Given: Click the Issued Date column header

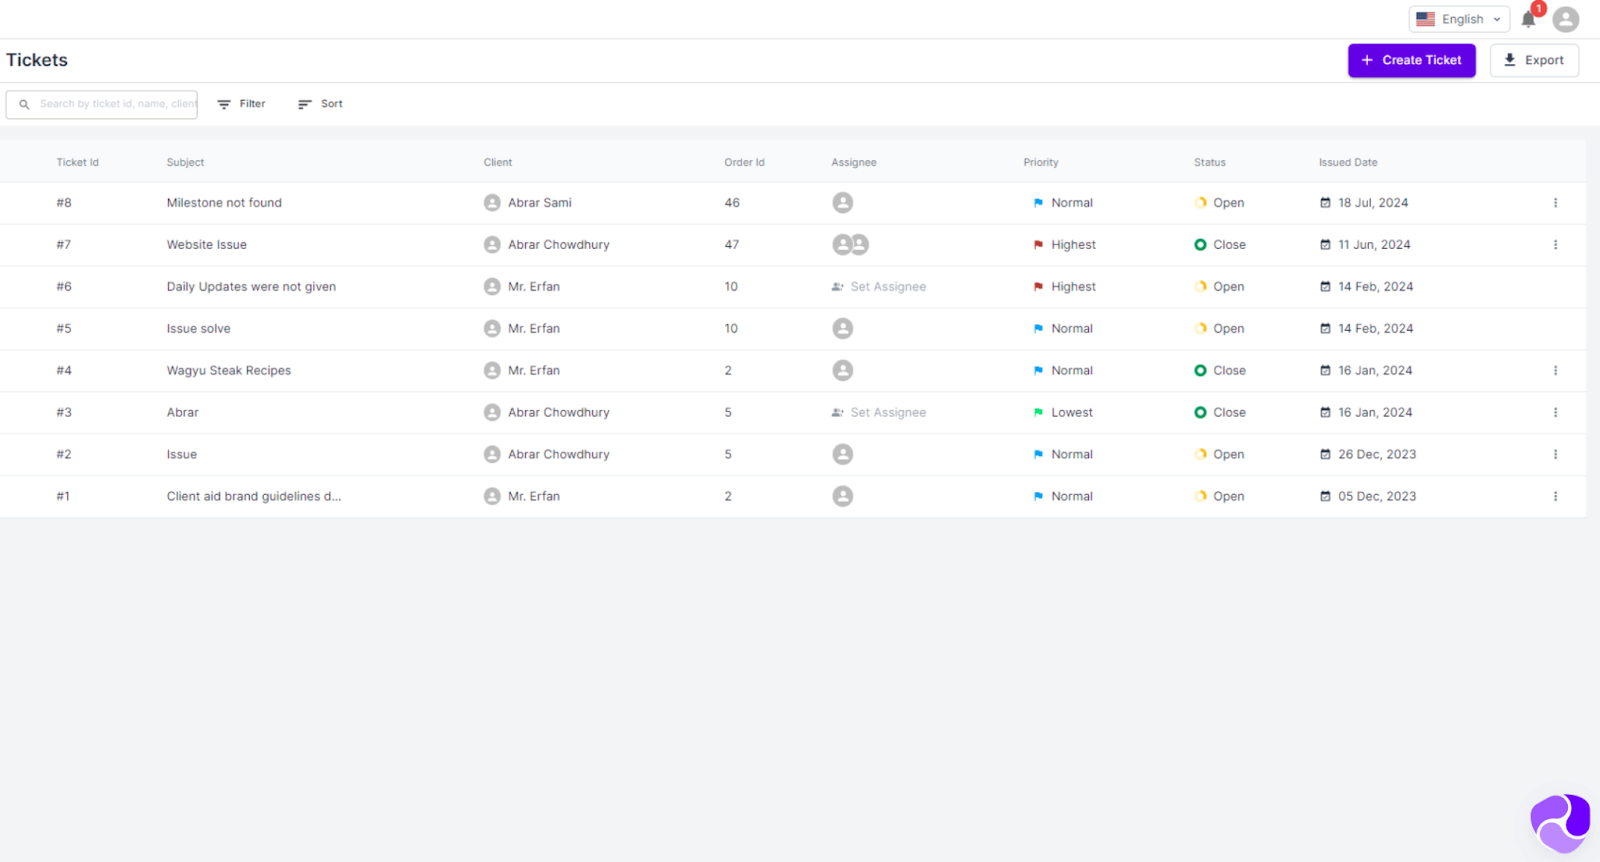Looking at the screenshot, I should pyautogui.click(x=1348, y=162).
